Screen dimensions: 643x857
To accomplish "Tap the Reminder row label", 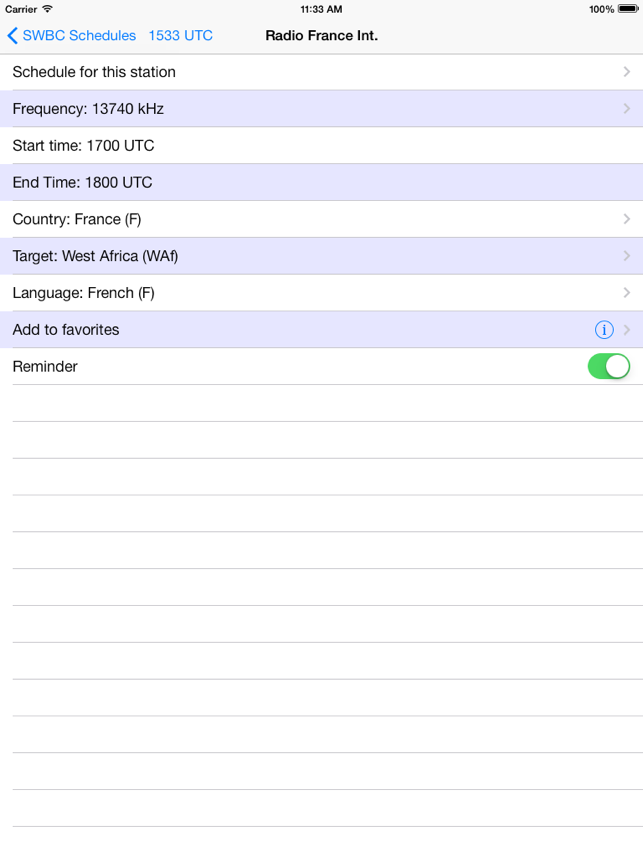I will 45,366.
